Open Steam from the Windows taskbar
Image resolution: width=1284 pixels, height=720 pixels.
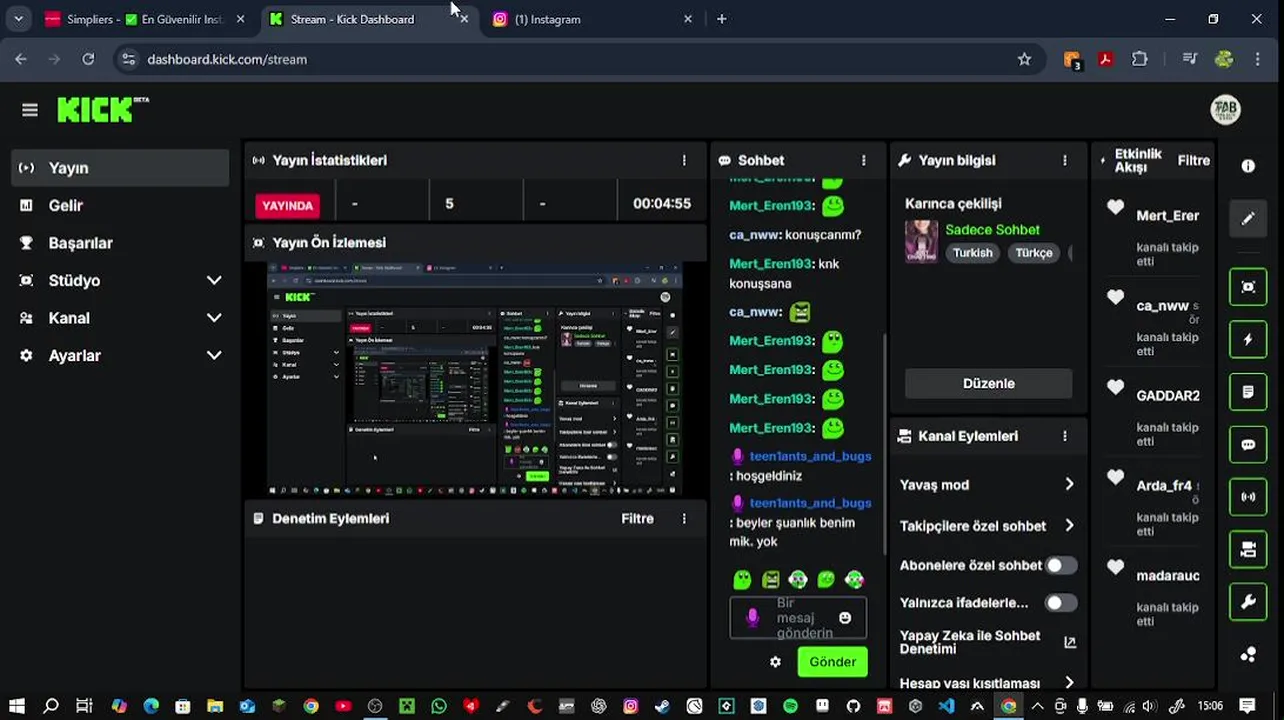tap(662, 706)
